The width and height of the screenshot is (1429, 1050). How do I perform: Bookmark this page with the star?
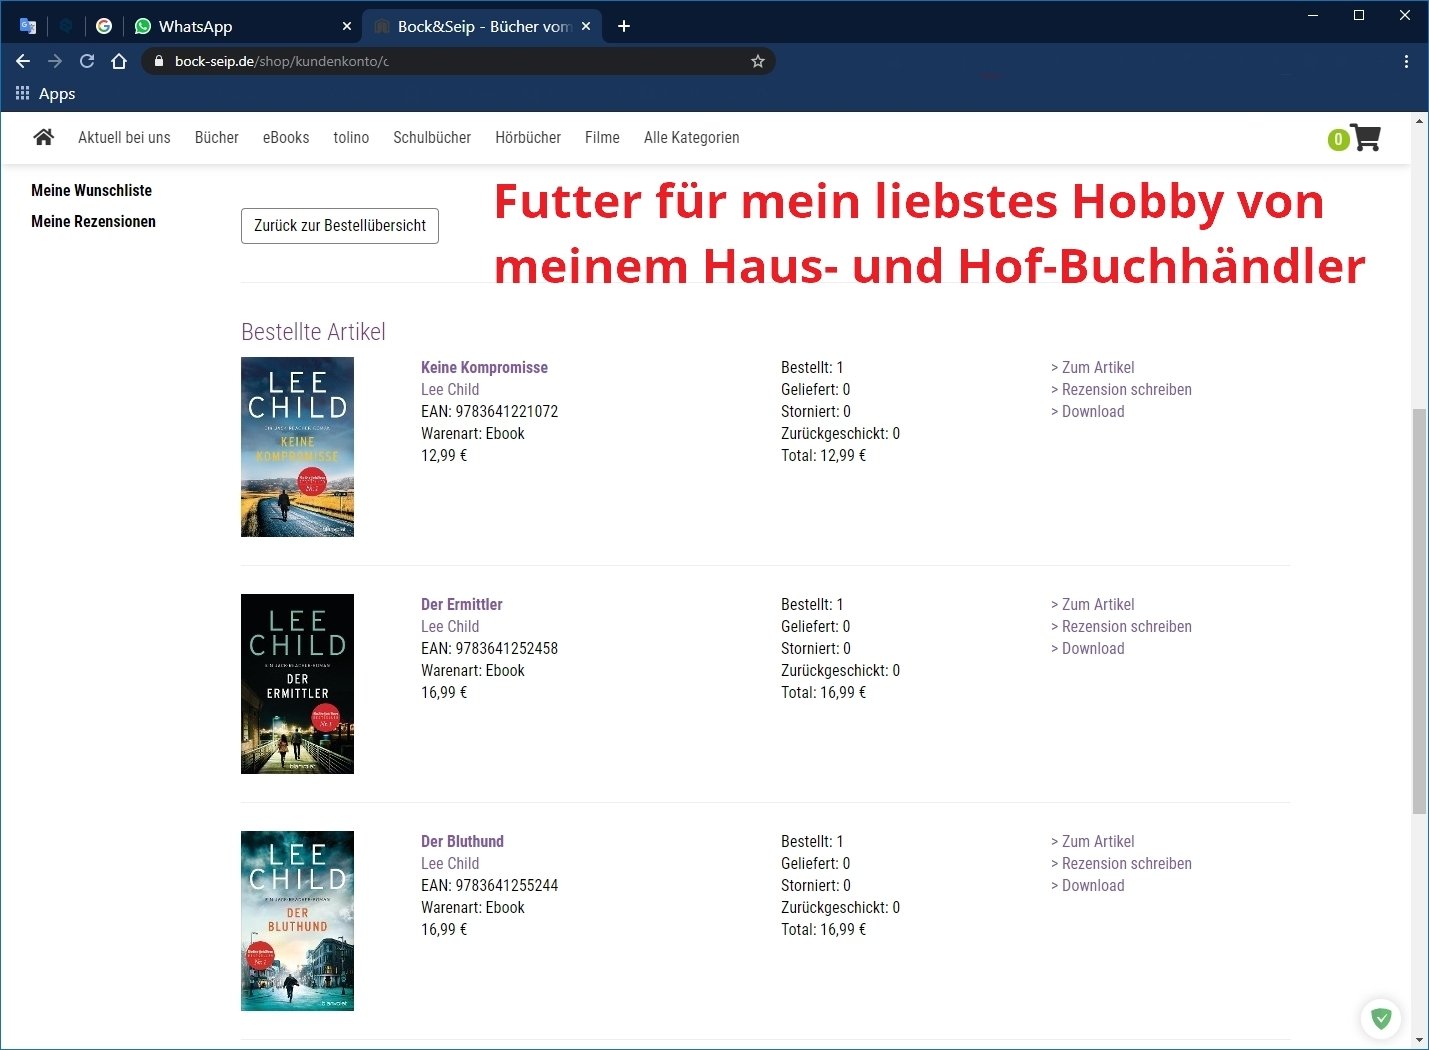pyautogui.click(x=758, y=61)
